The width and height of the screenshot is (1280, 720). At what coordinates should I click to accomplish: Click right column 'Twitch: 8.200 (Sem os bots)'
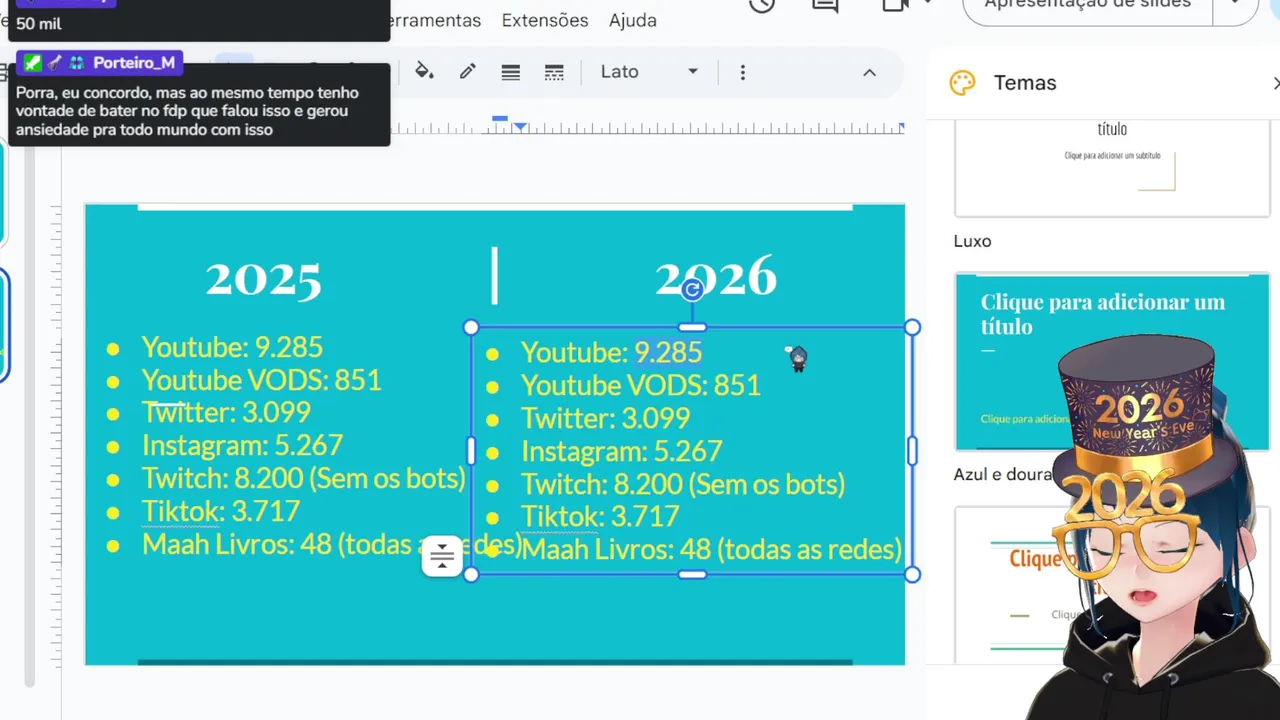682,484
